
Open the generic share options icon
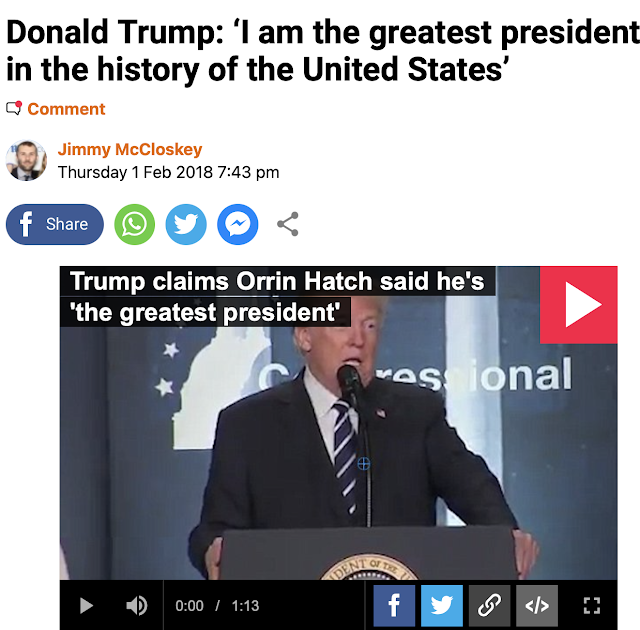pyautogui.click(x=288, y=224)
